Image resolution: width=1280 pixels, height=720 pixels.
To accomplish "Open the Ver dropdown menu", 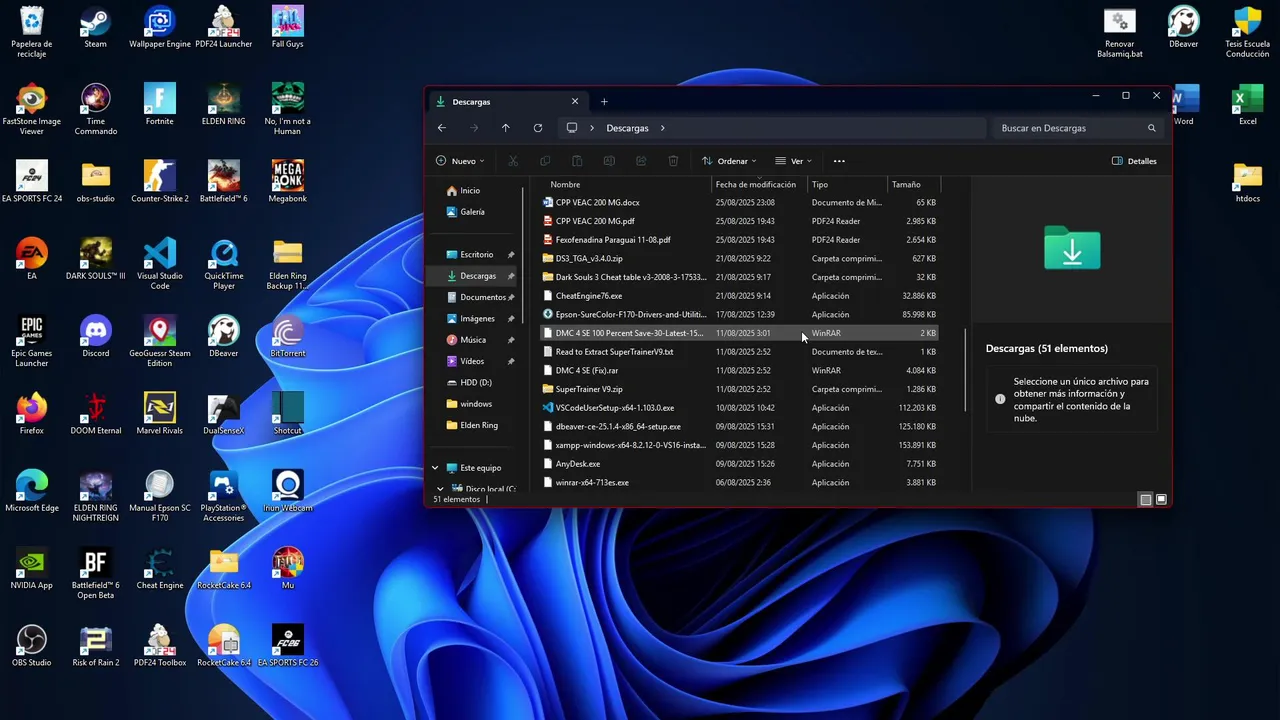I will coord(793,161).
